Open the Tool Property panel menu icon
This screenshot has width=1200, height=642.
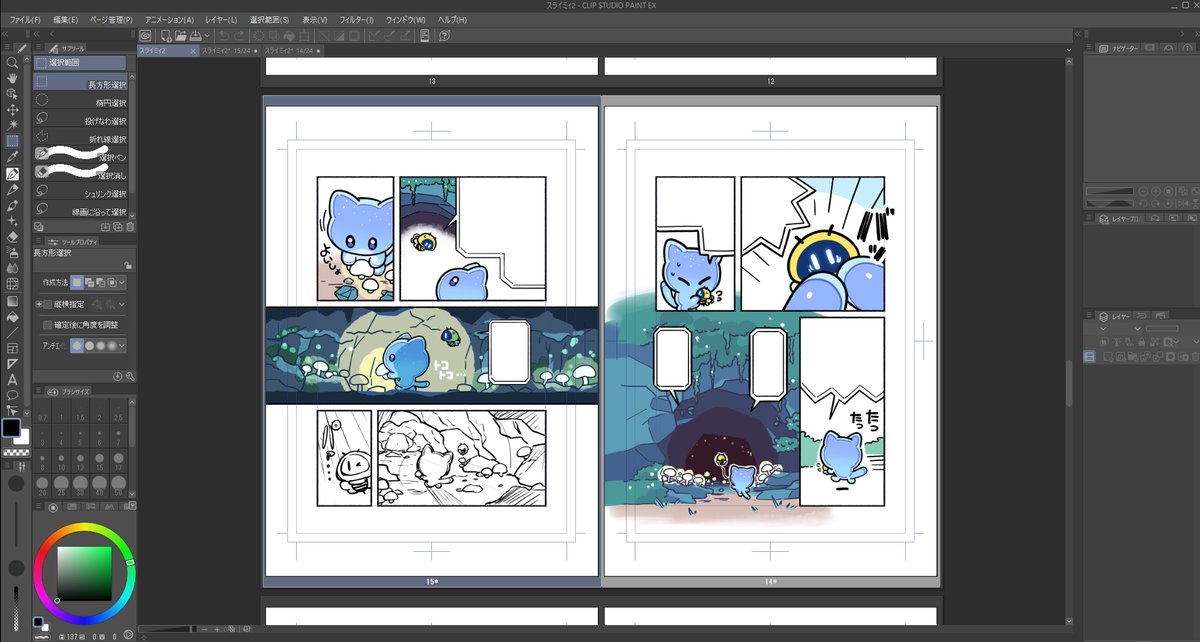tap(38, 240)
